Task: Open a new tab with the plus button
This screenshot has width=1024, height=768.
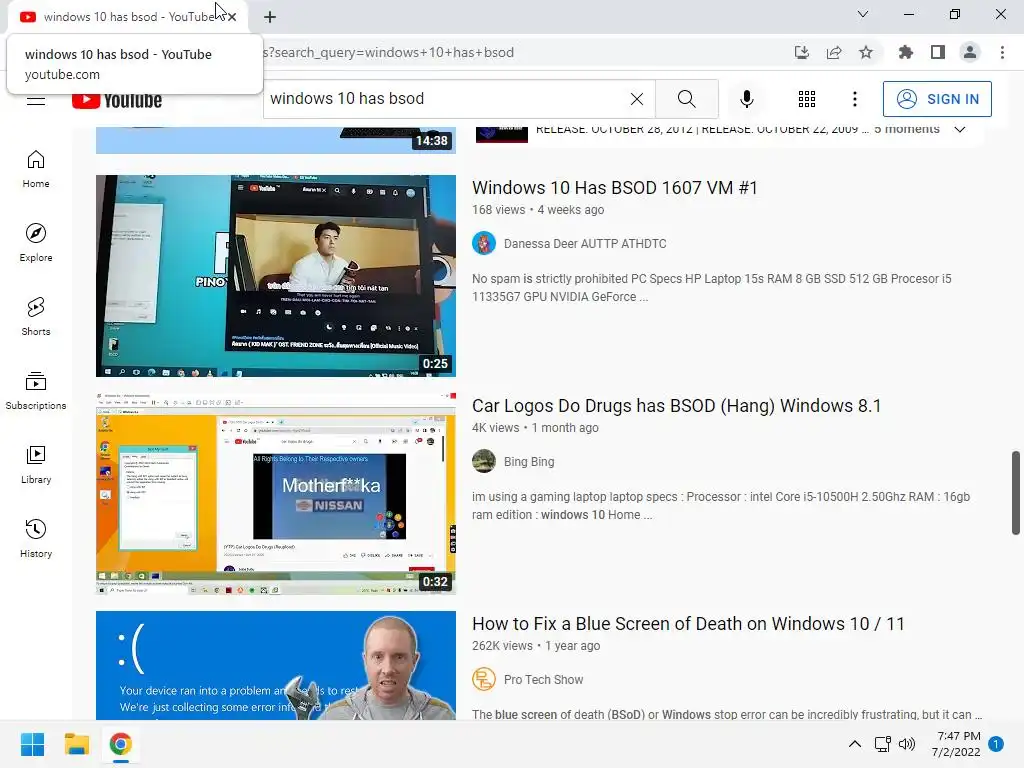Action: (x=270, y=17)
